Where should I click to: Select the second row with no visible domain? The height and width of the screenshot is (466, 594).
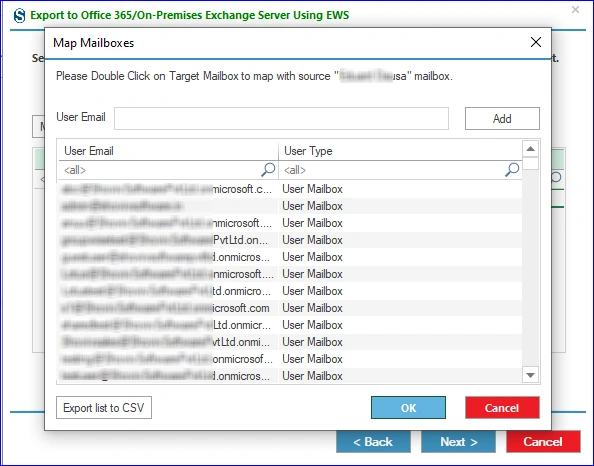coord(290,206)
